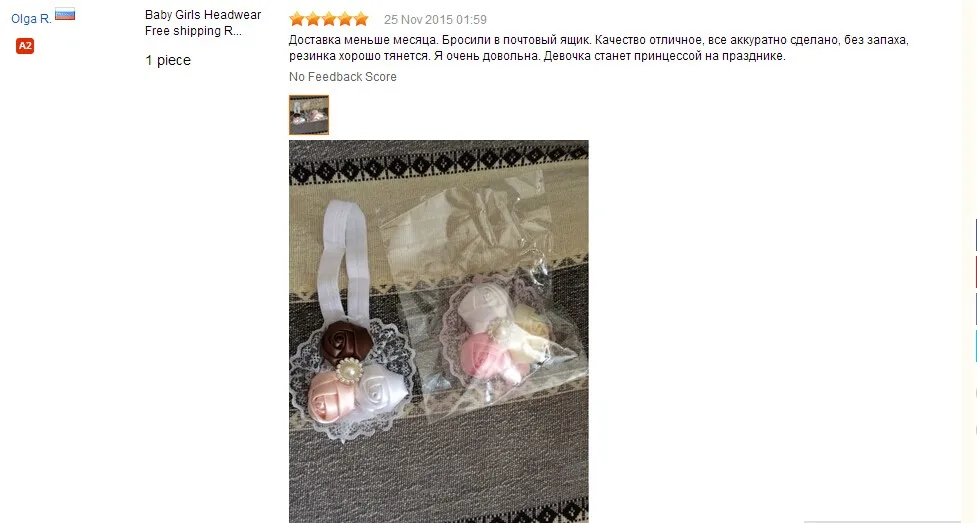Click the Russian flag icon beside Olga R.
Screen dimensions: 977x523
pos(65,14)
